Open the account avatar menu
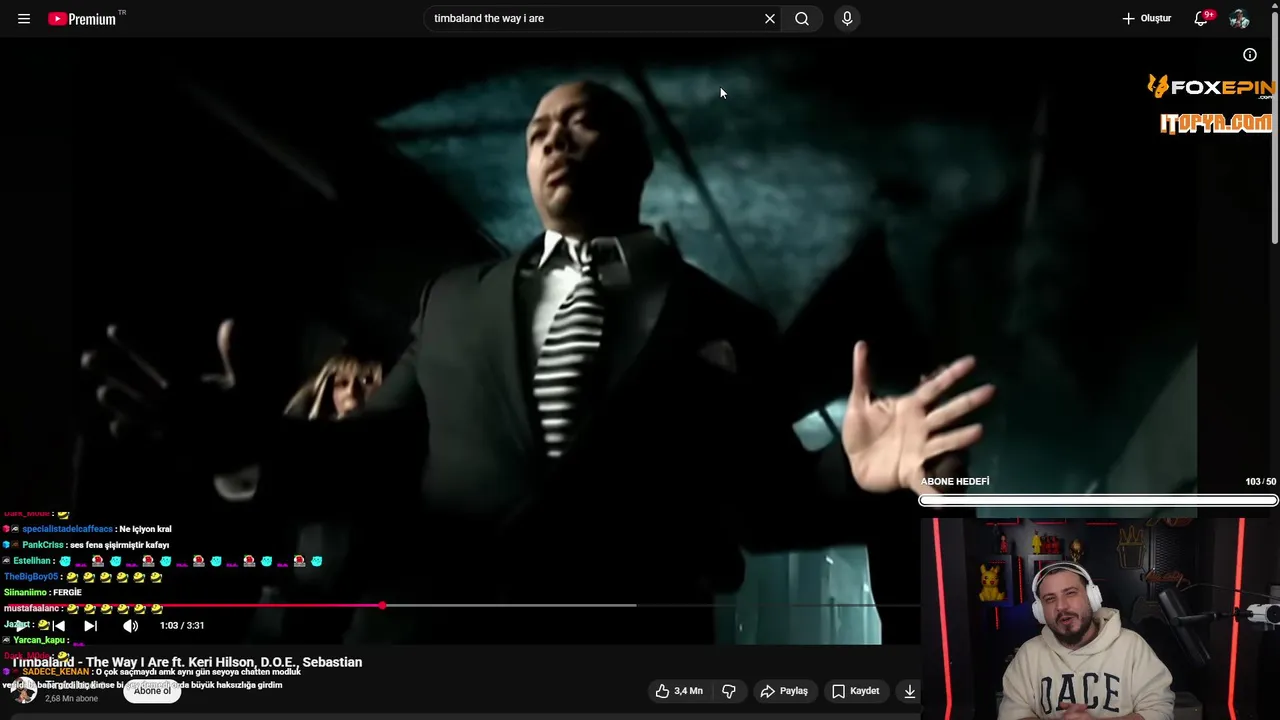The width and height of the screenshot is (1280, 720). coord(1239,19)
